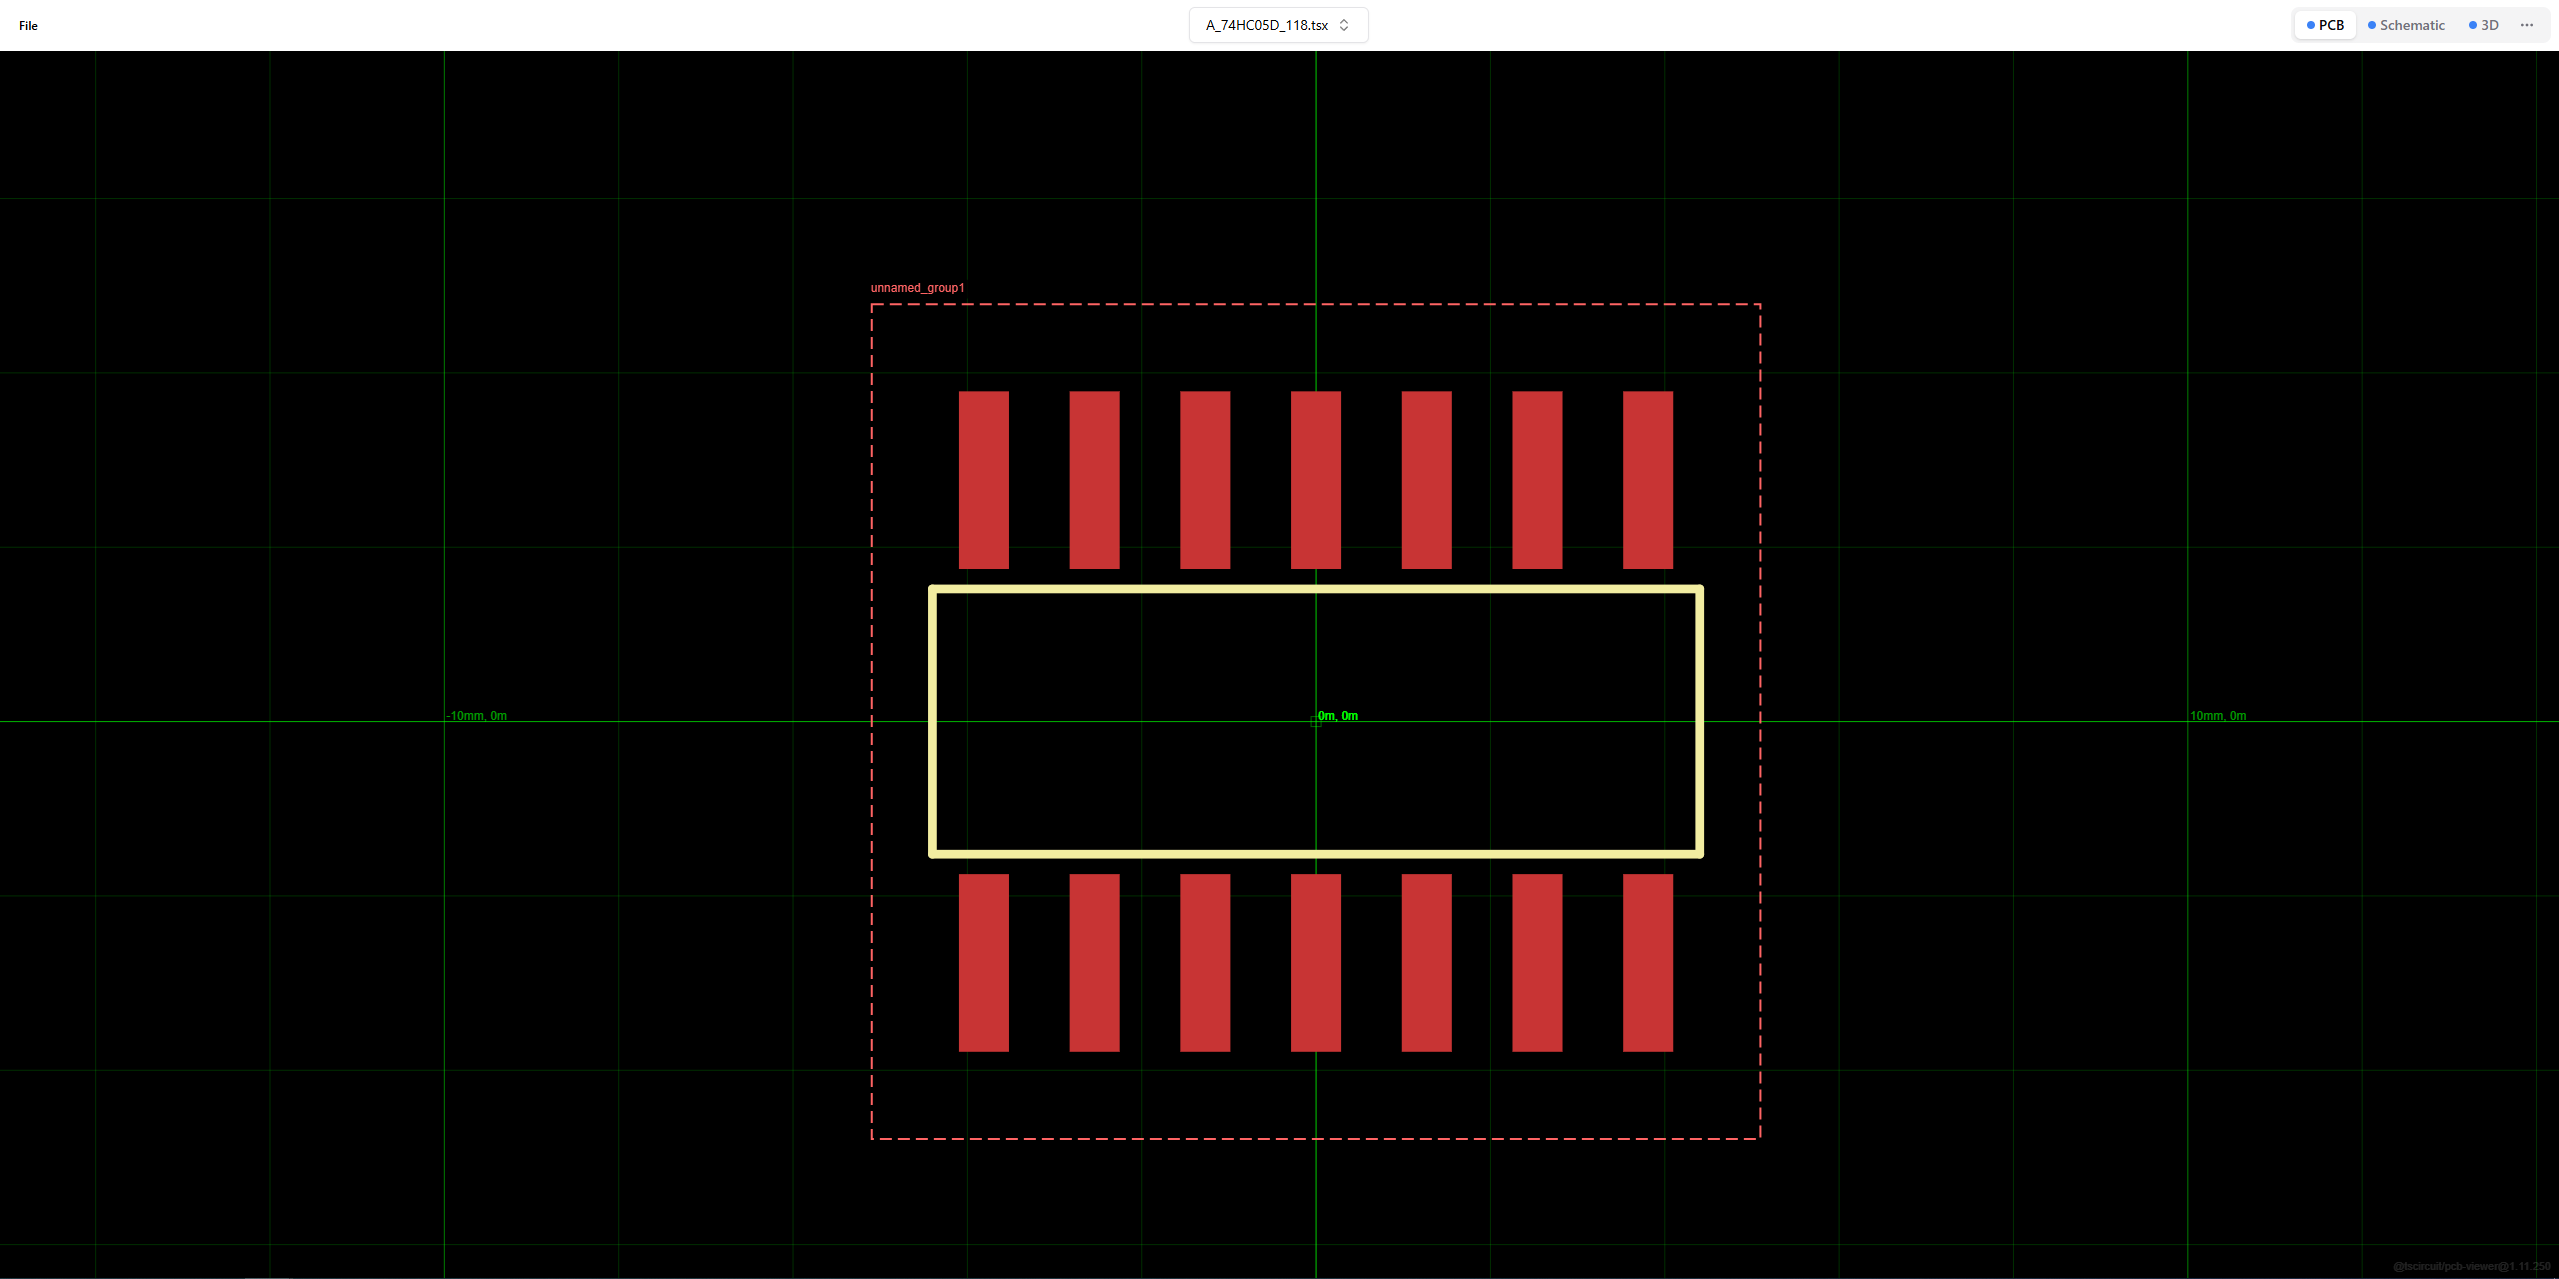Click the top row center pad
The width and height of the screenshot is (2559, 1279).
[x=1315, y=480]
